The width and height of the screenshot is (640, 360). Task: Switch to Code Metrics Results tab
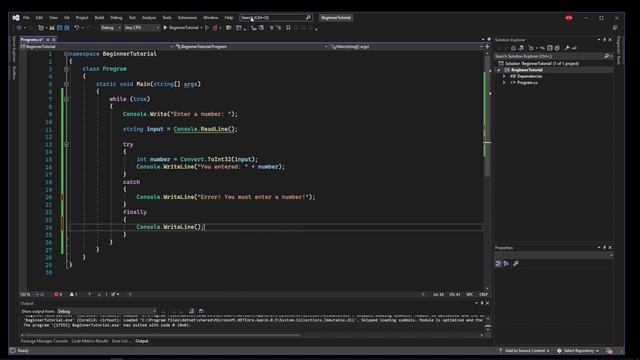pyautogui.click(x=90, y=341)
